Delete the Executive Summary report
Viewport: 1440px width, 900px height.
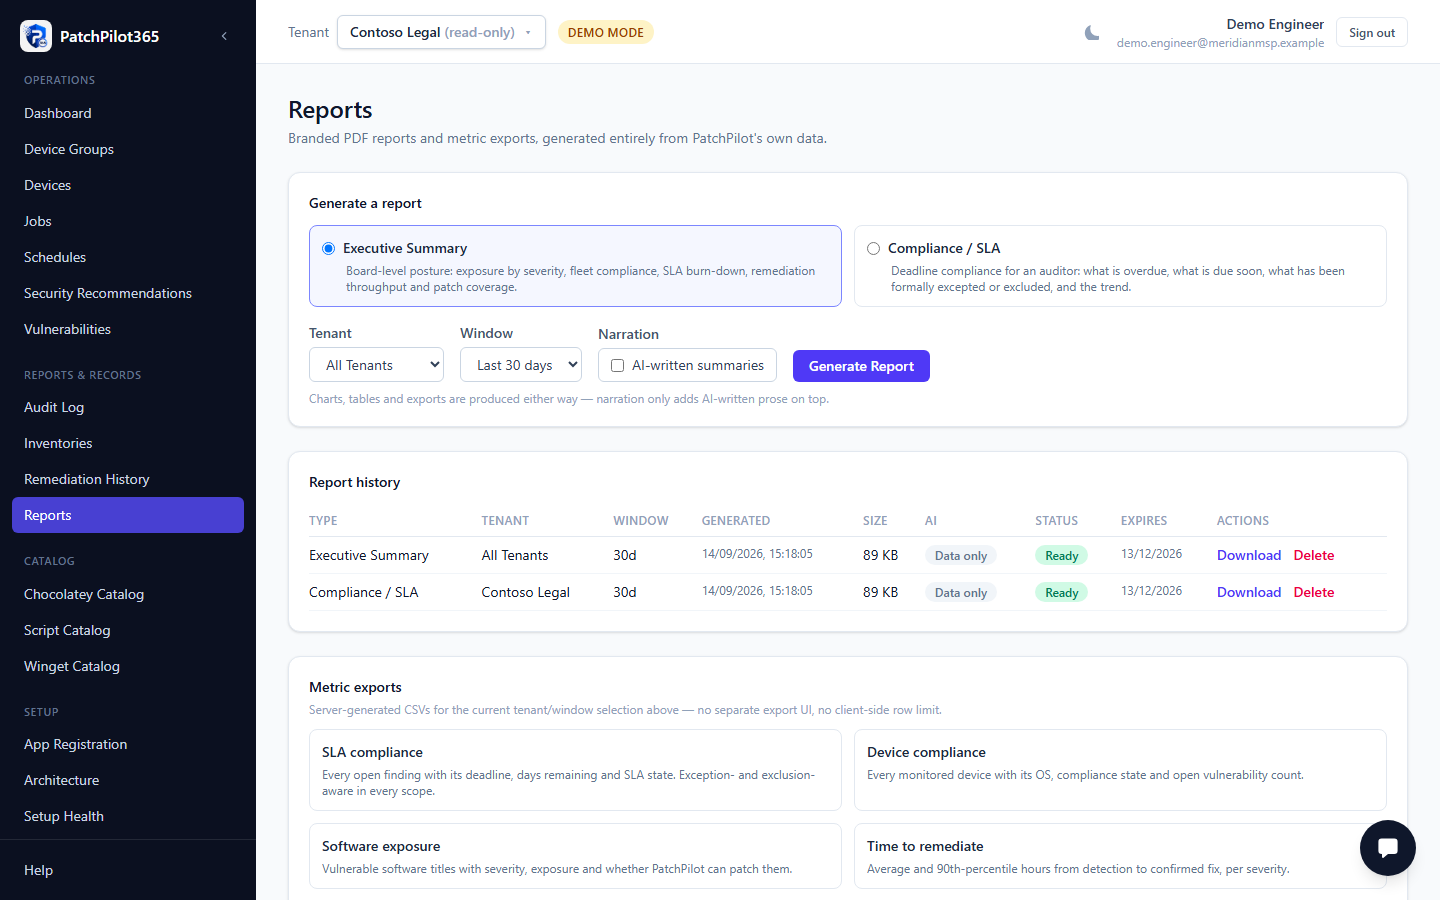tap(1314, 555)
